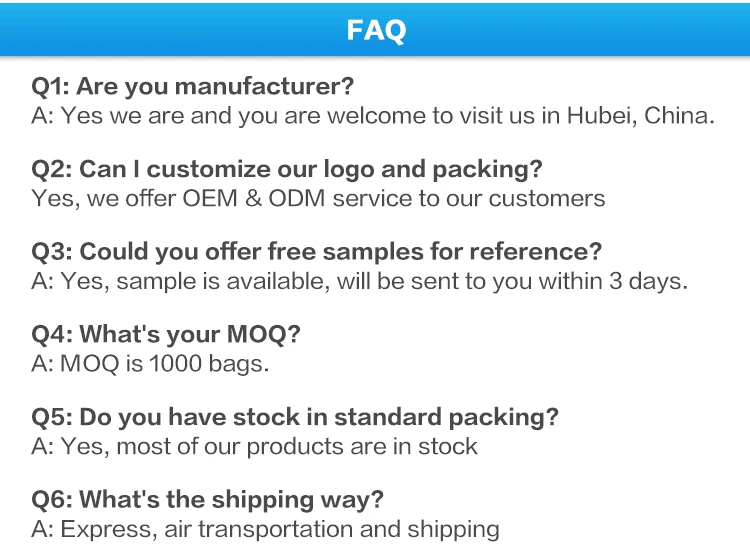Click the blue FAQ banner bar
750x552 pixels.
click(375, 30)
